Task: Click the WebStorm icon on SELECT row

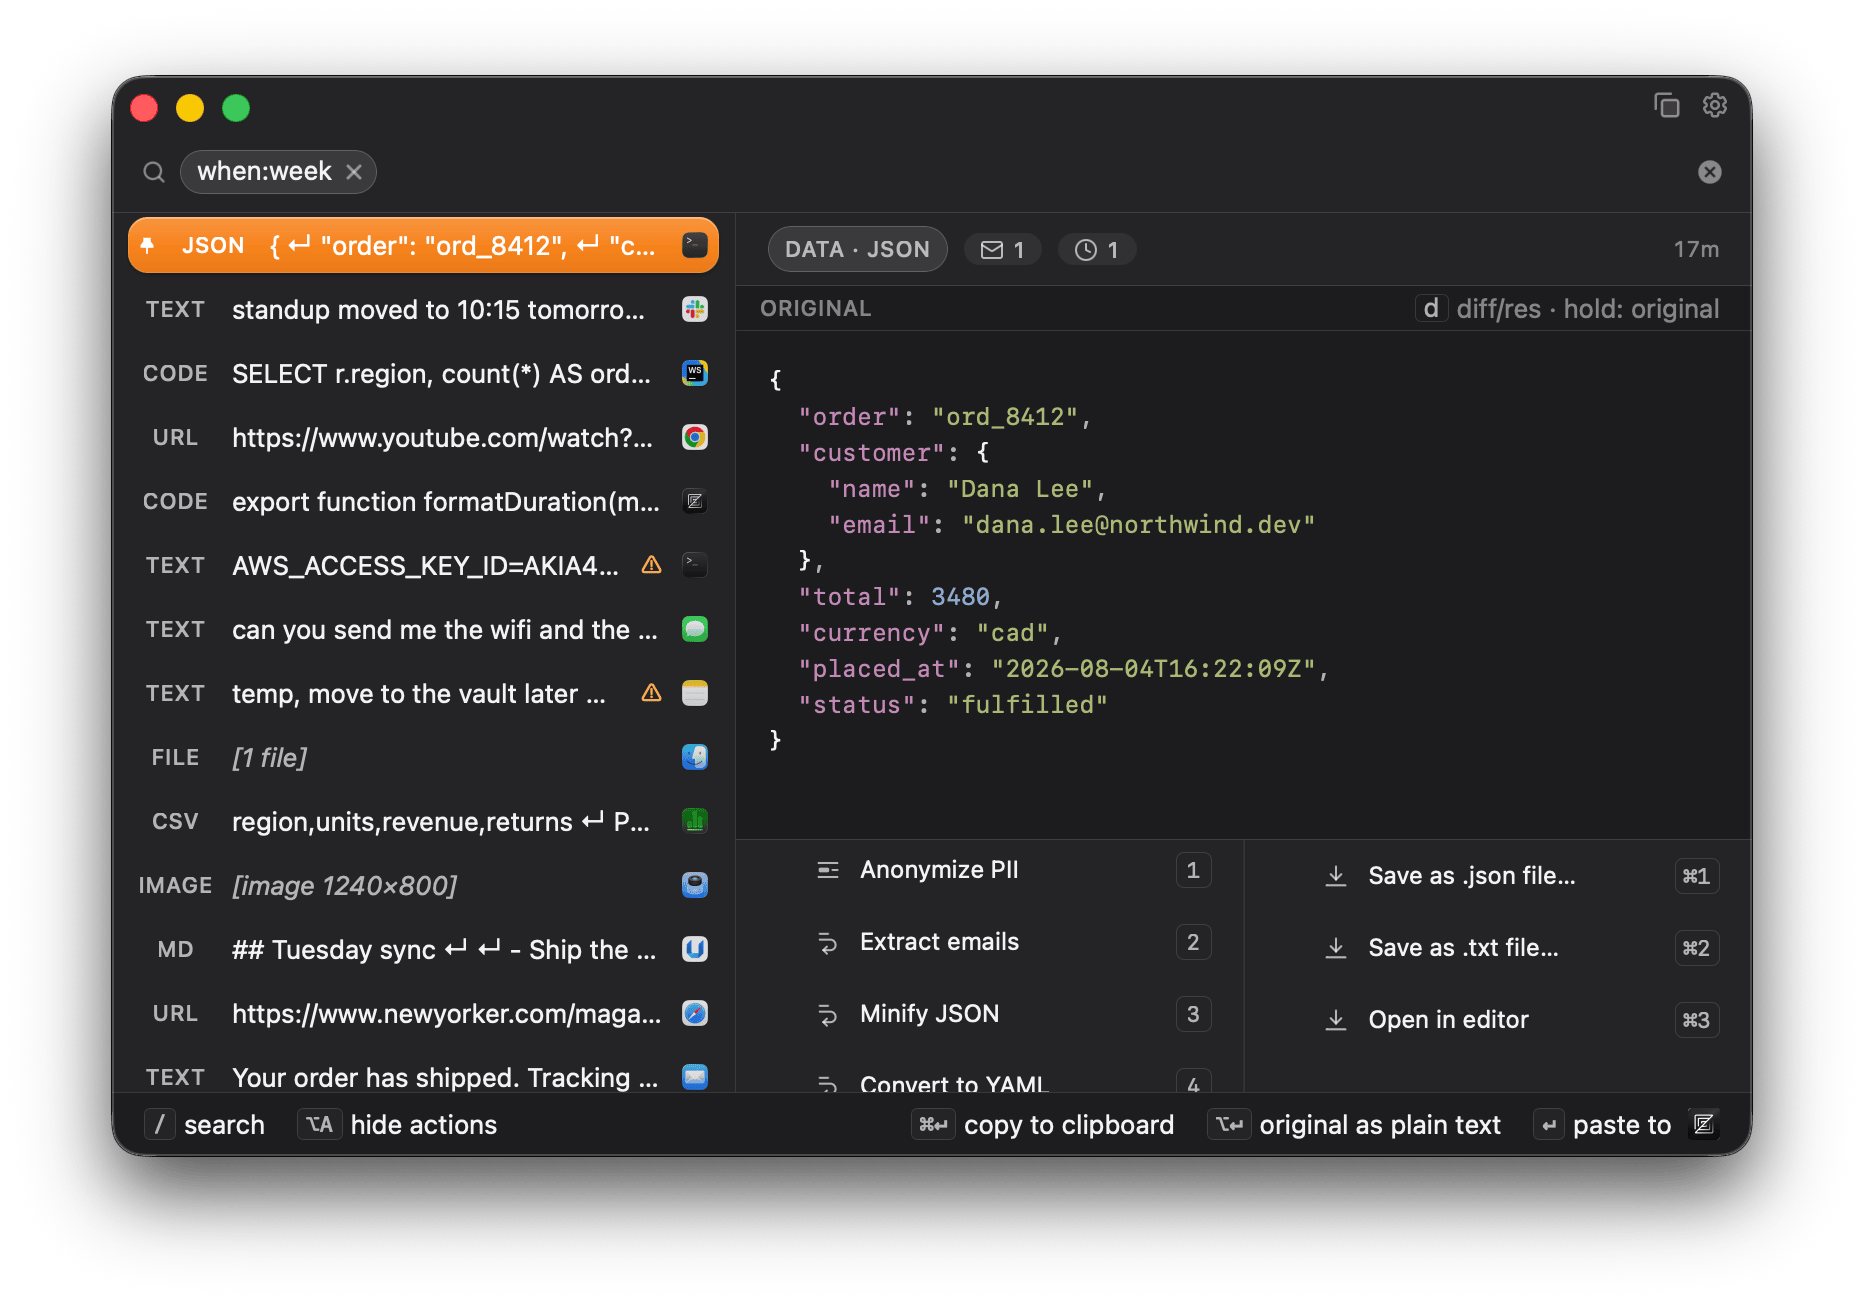Action: [695, 373]
